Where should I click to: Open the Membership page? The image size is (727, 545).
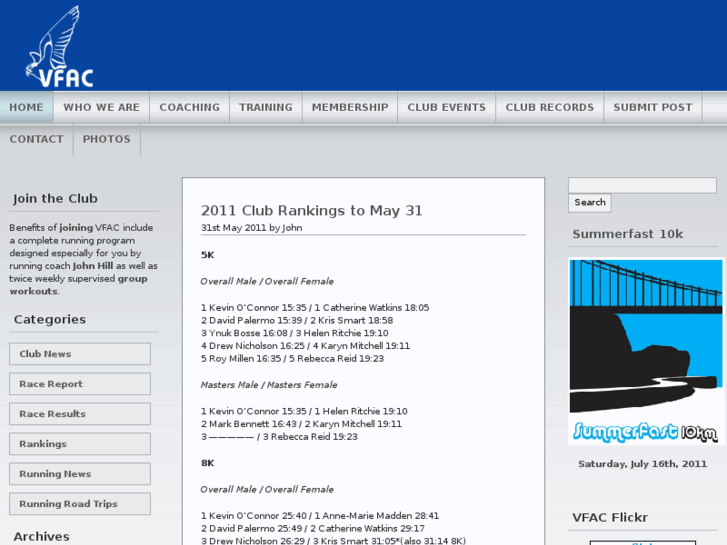(x=350, y=107)
